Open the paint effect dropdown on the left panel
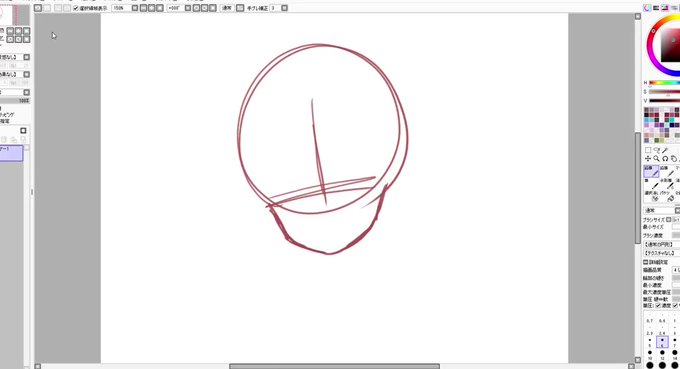Image resolution: width=680 pixels, height=369 pixels. [26, 74]
